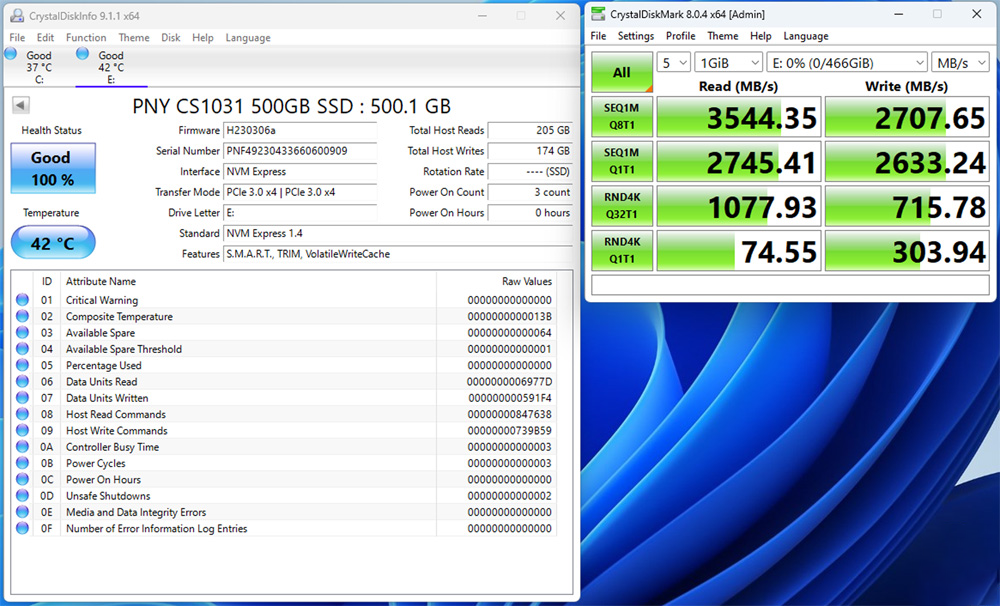Click status orb for Power Cycles row

[22, 462]
